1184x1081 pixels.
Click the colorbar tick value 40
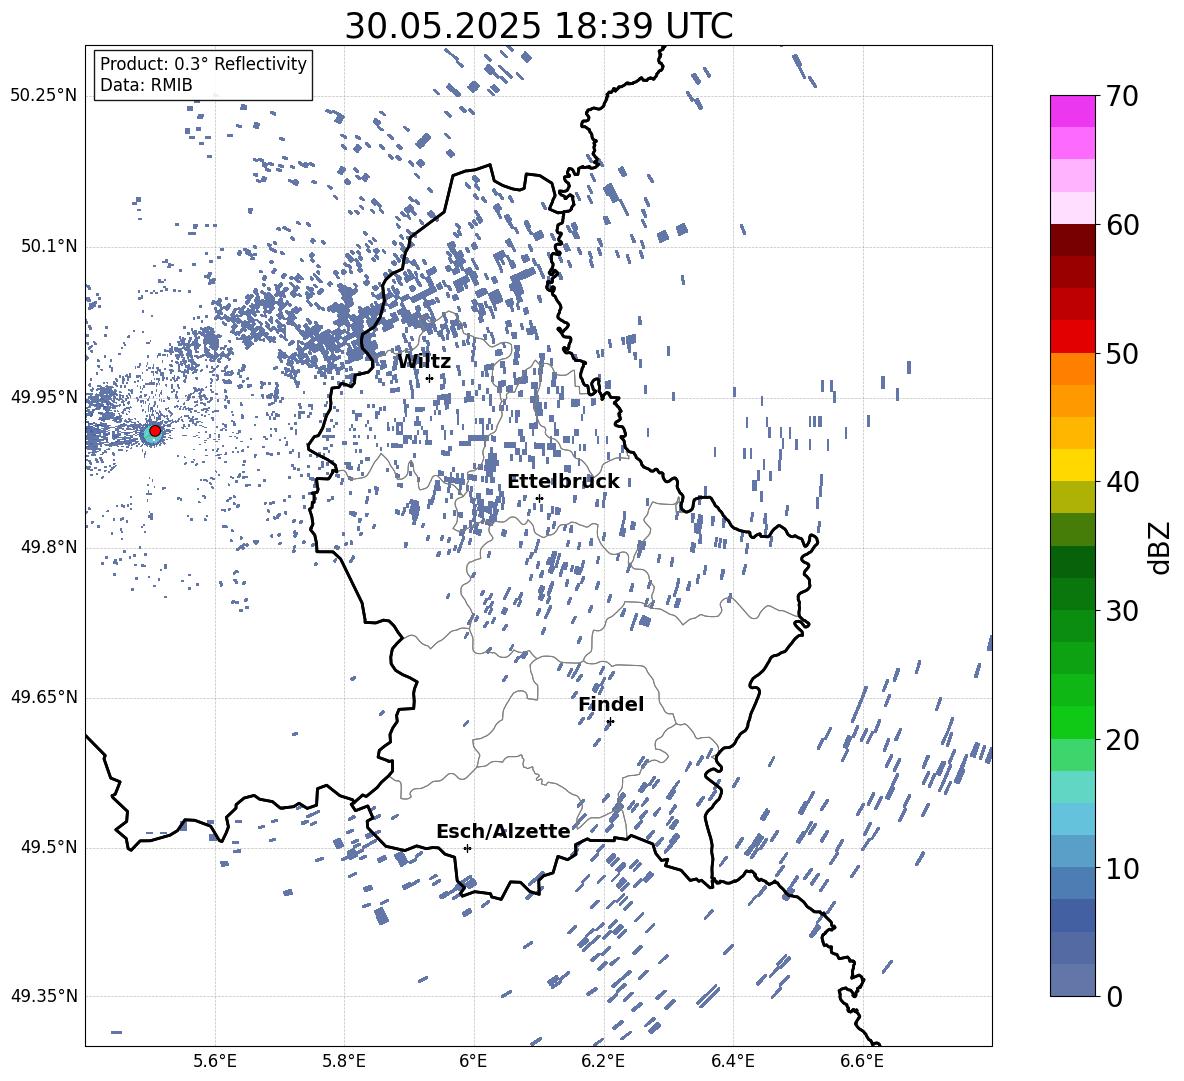point(1122,482)
